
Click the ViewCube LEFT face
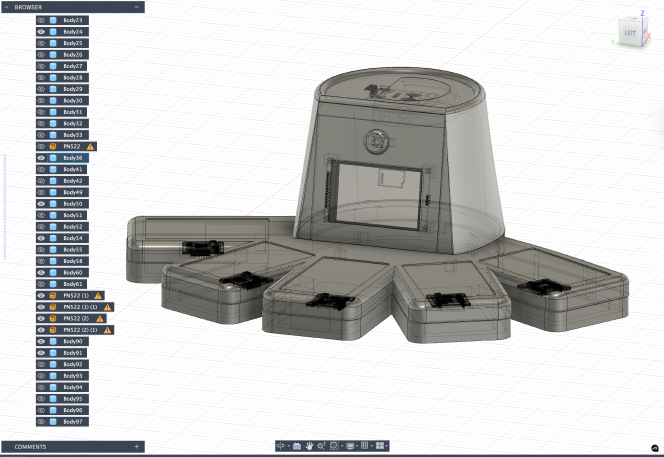[630, 35]
